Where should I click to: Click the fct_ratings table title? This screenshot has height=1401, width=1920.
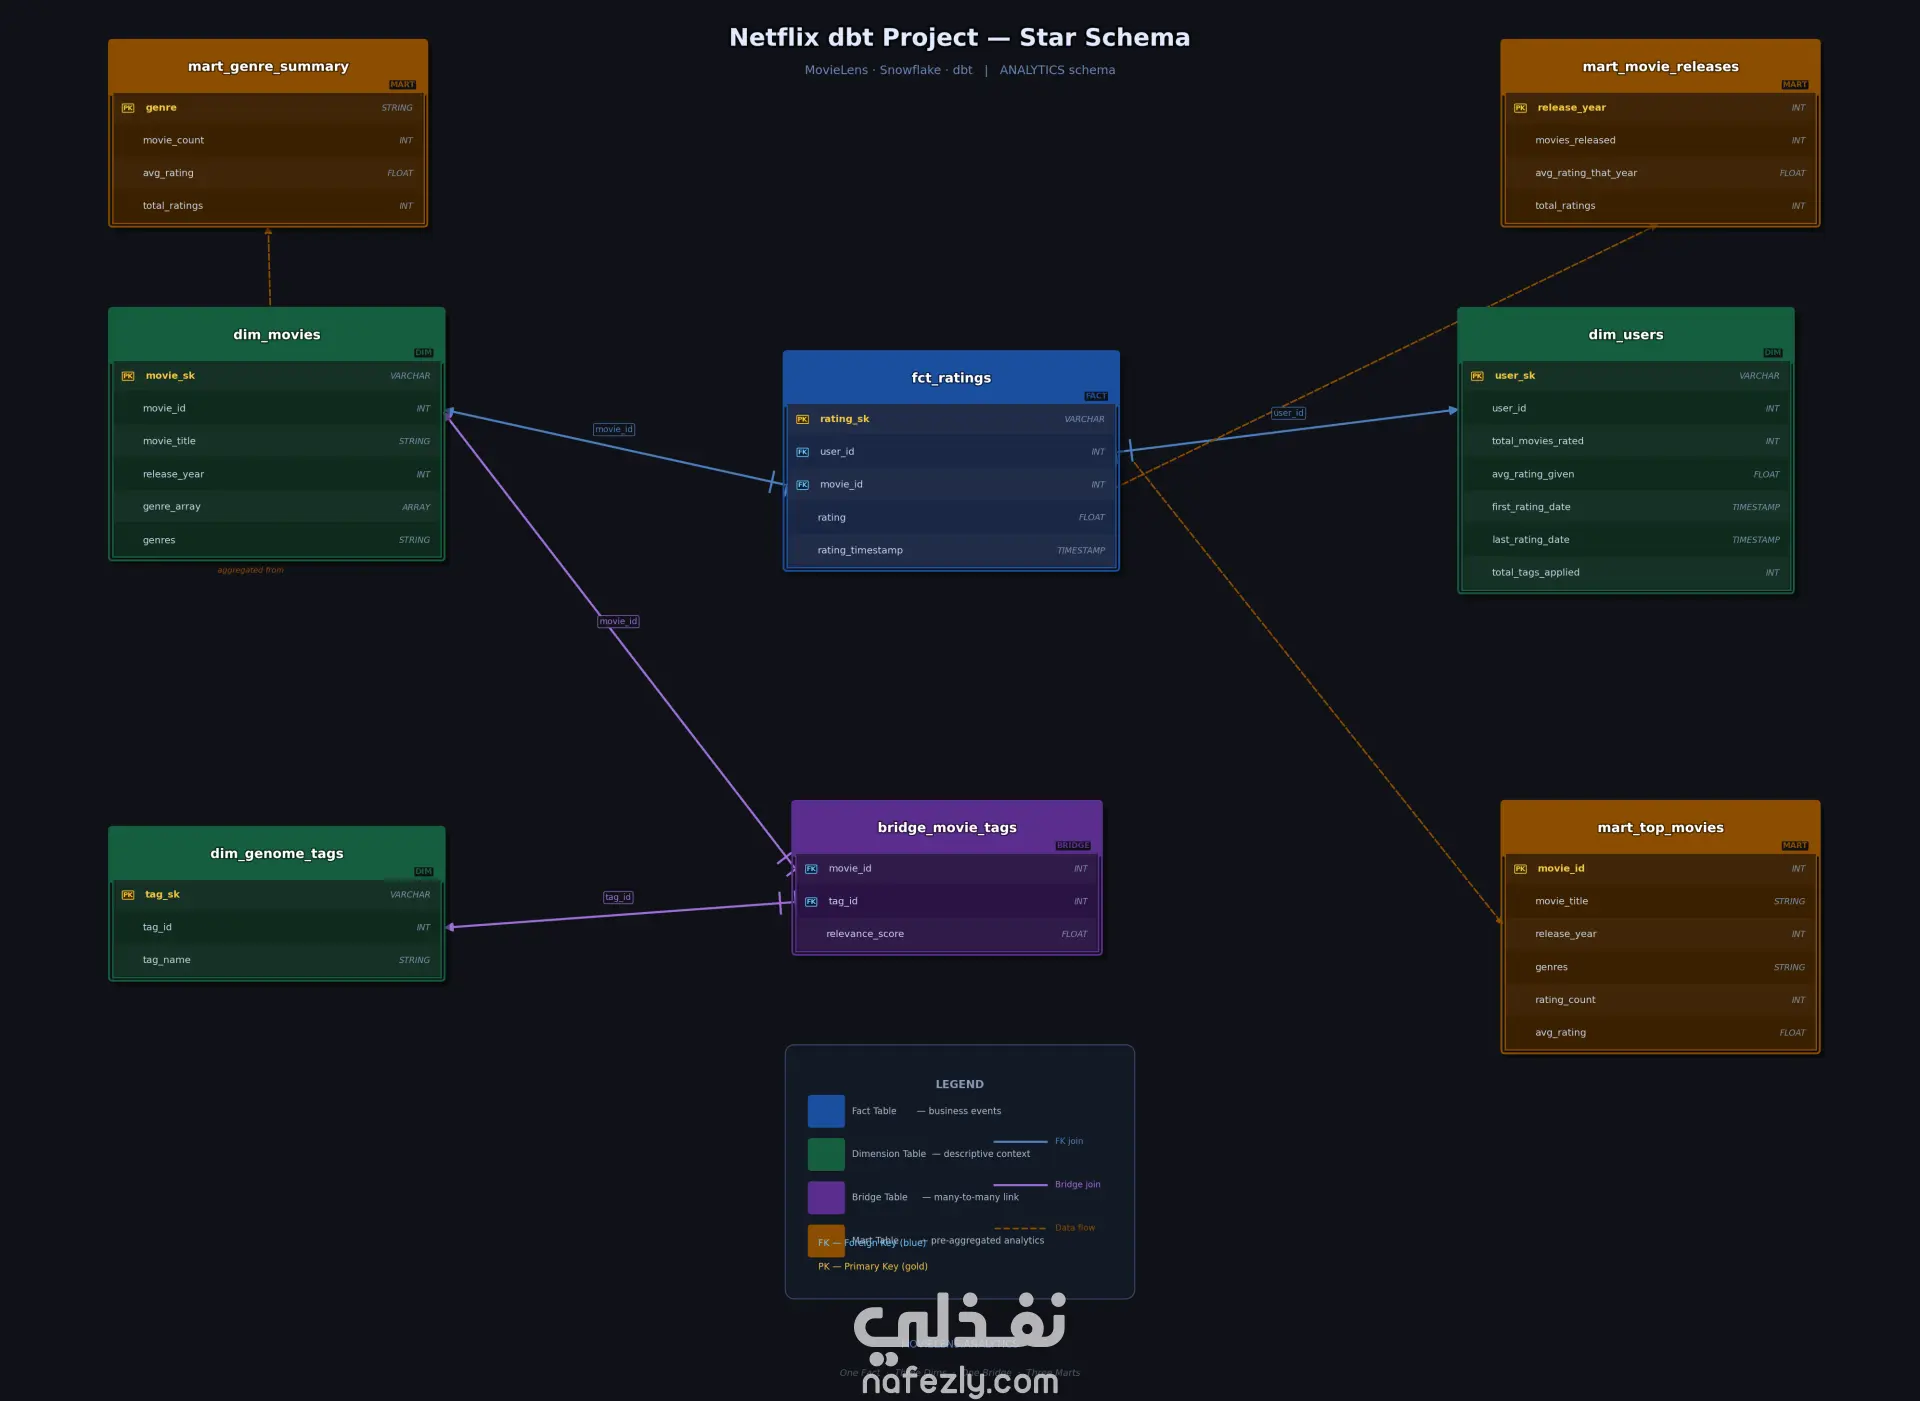pyautogui.click(x=951, y=378)
